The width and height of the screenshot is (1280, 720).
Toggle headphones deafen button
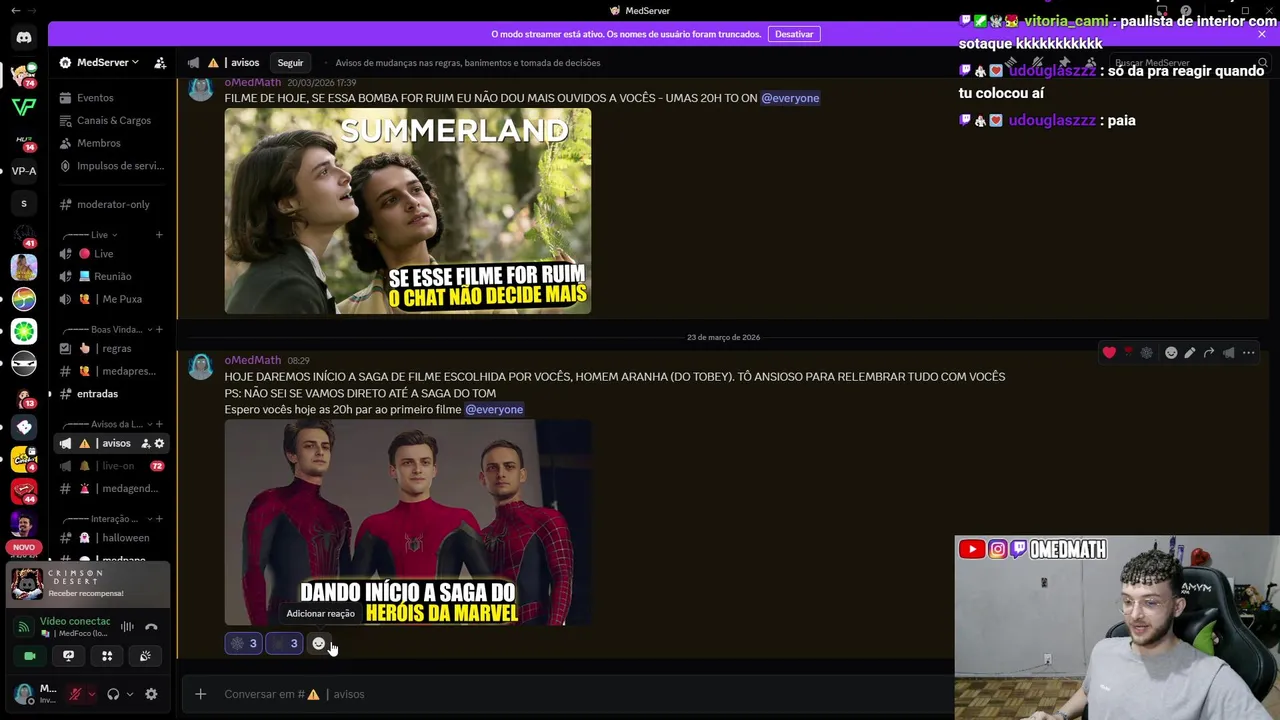click(113, 694)
